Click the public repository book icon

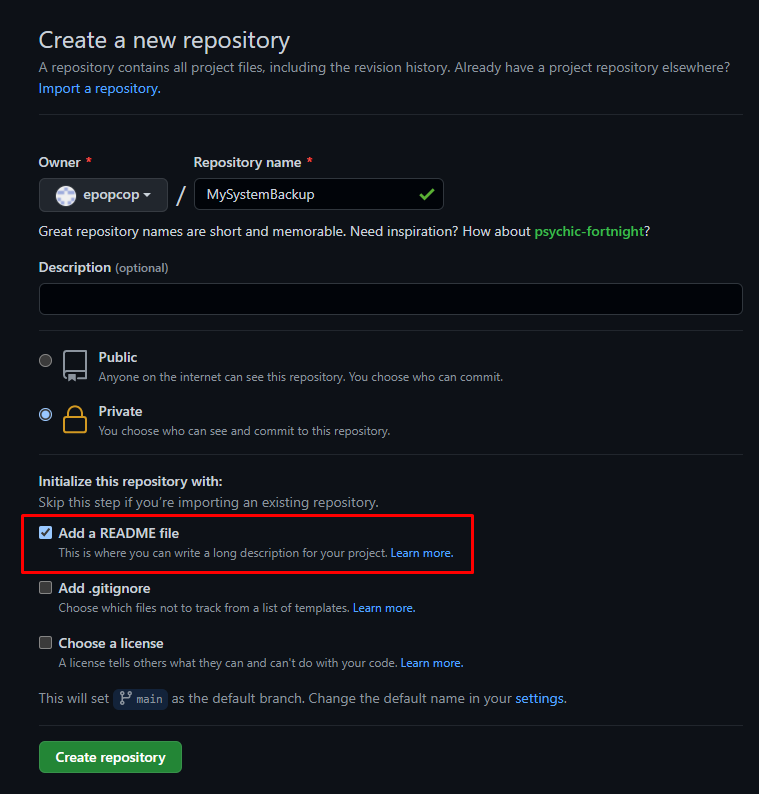(x=75, y=365)
